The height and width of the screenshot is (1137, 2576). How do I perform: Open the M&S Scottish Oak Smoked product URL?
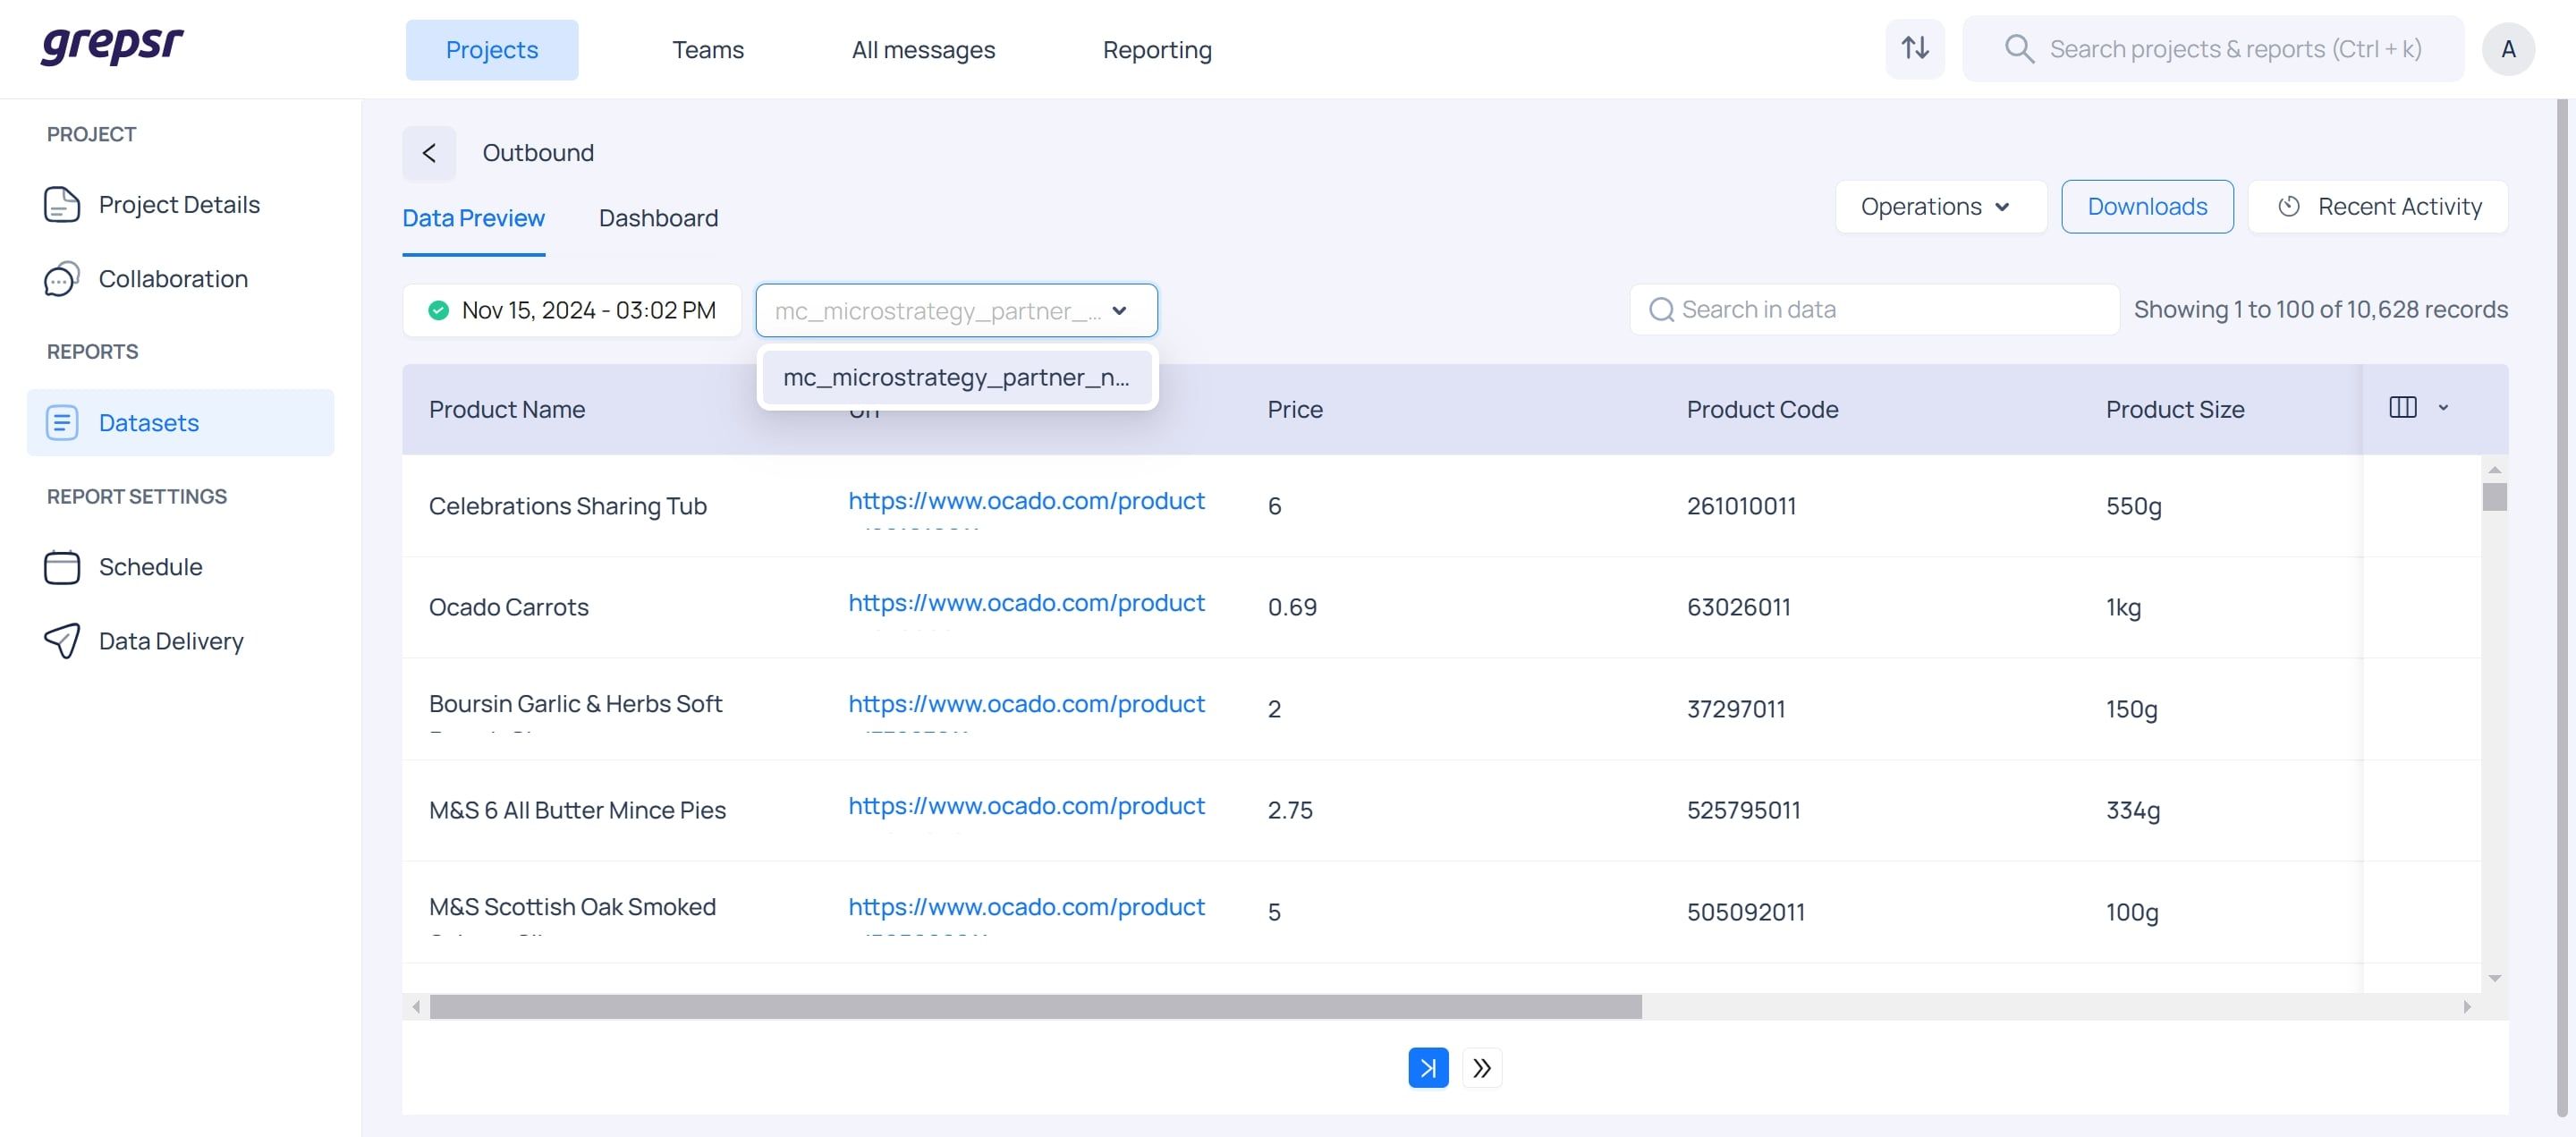[1026, 908]
